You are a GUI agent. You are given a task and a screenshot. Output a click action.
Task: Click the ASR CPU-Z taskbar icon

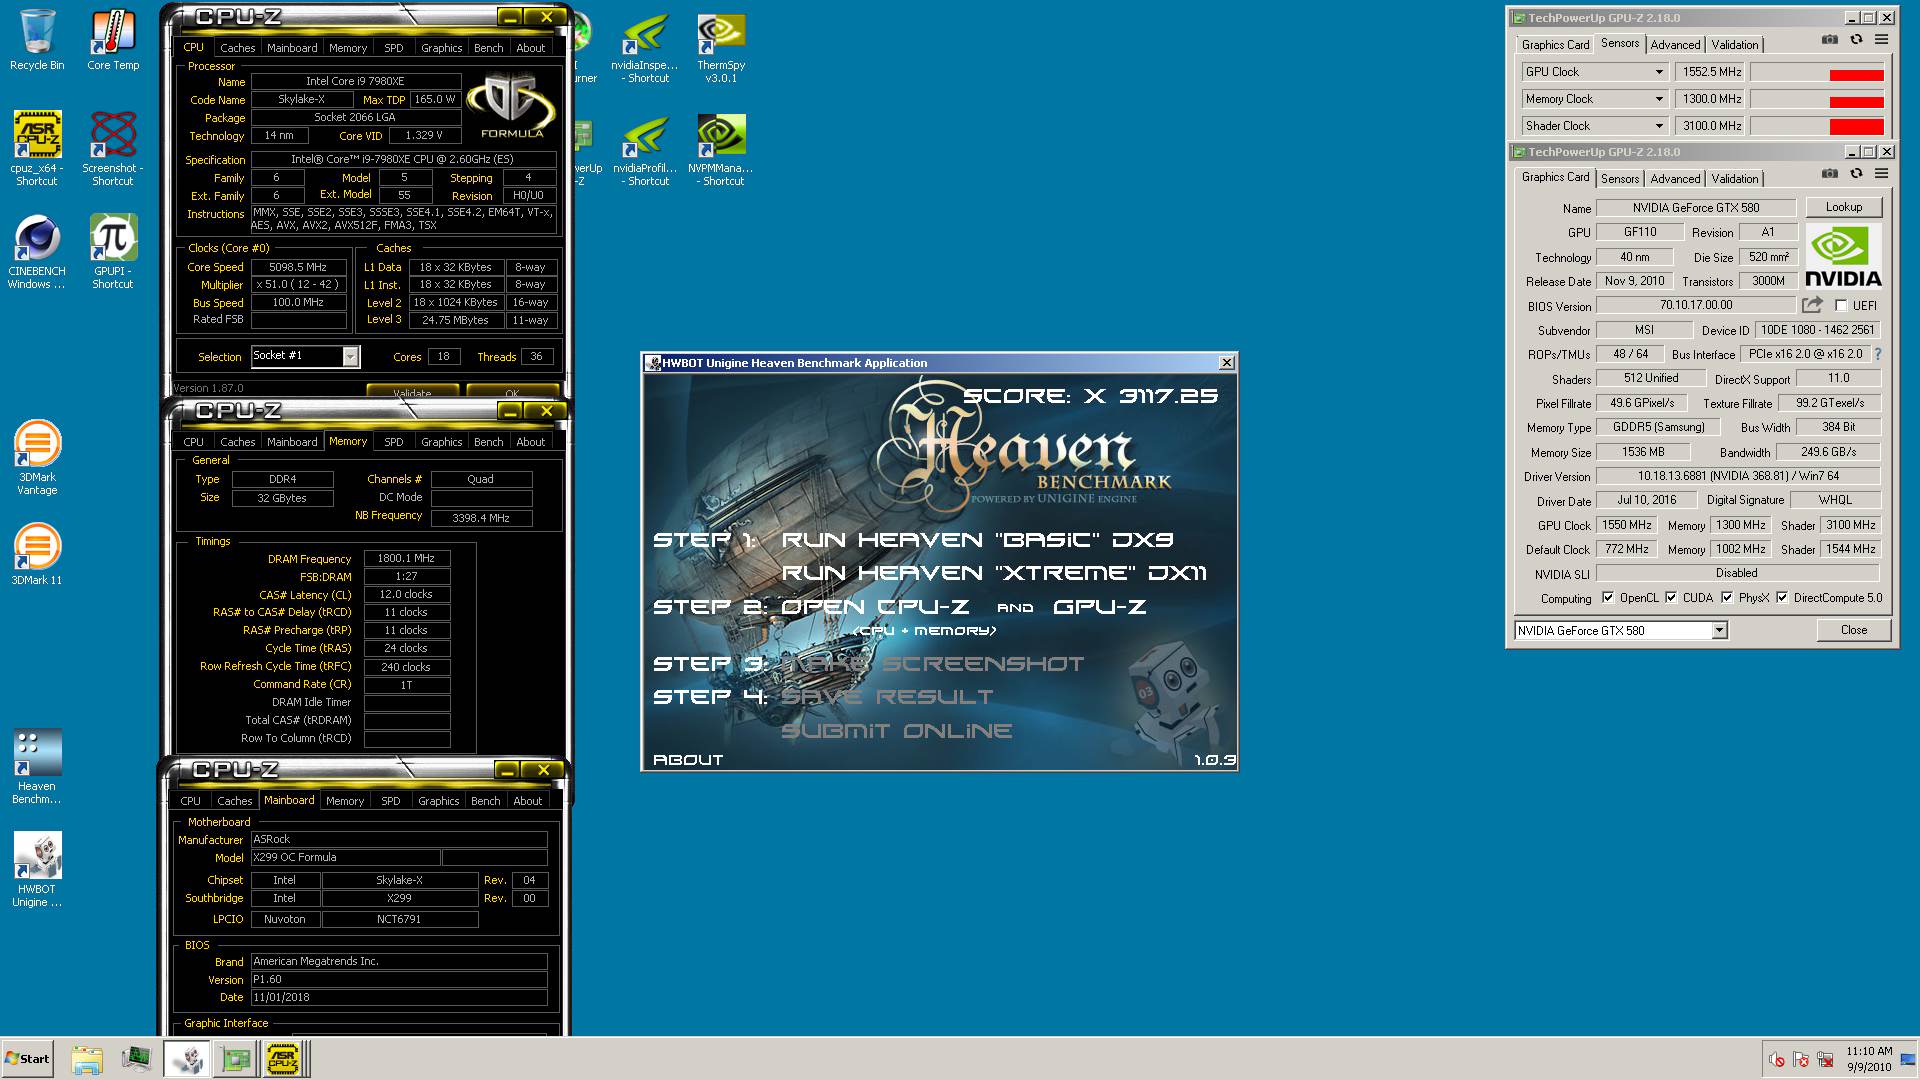click(x=282, y=1059)
